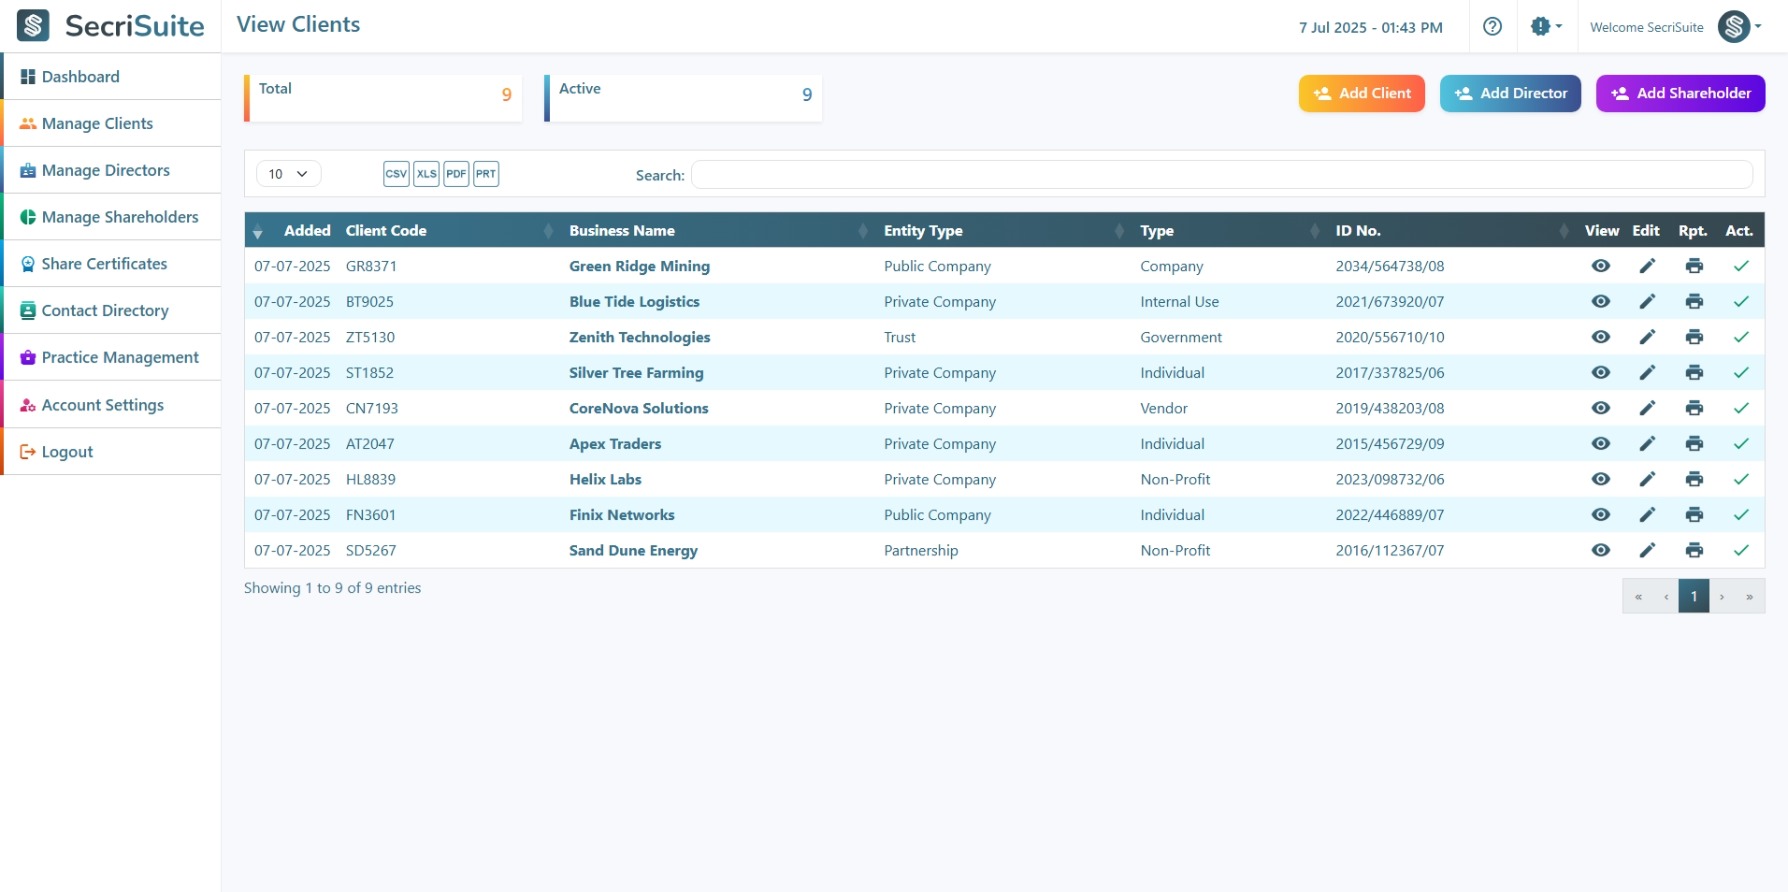The image size is (1788, 892).
Task: Open Green Ridge Mining business name link
Action: pos(639,266)
